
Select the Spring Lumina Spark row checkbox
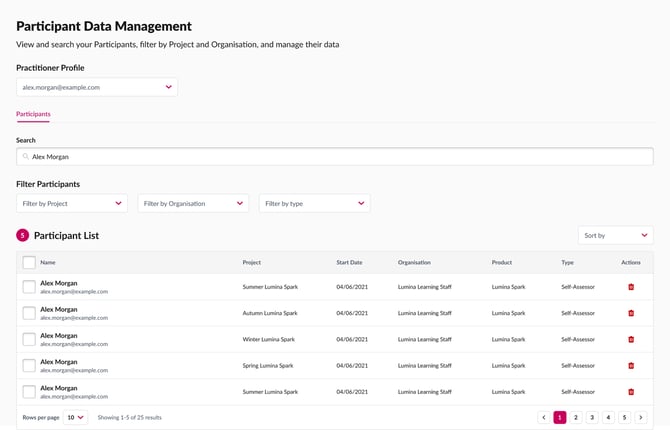[x=29, y=365]
